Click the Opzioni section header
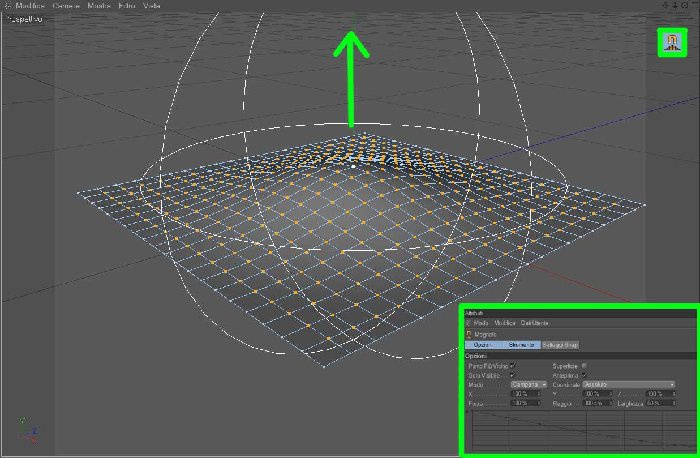Image resolution: width=700 pixels, height=458 pixels. [x=580, y=356]
